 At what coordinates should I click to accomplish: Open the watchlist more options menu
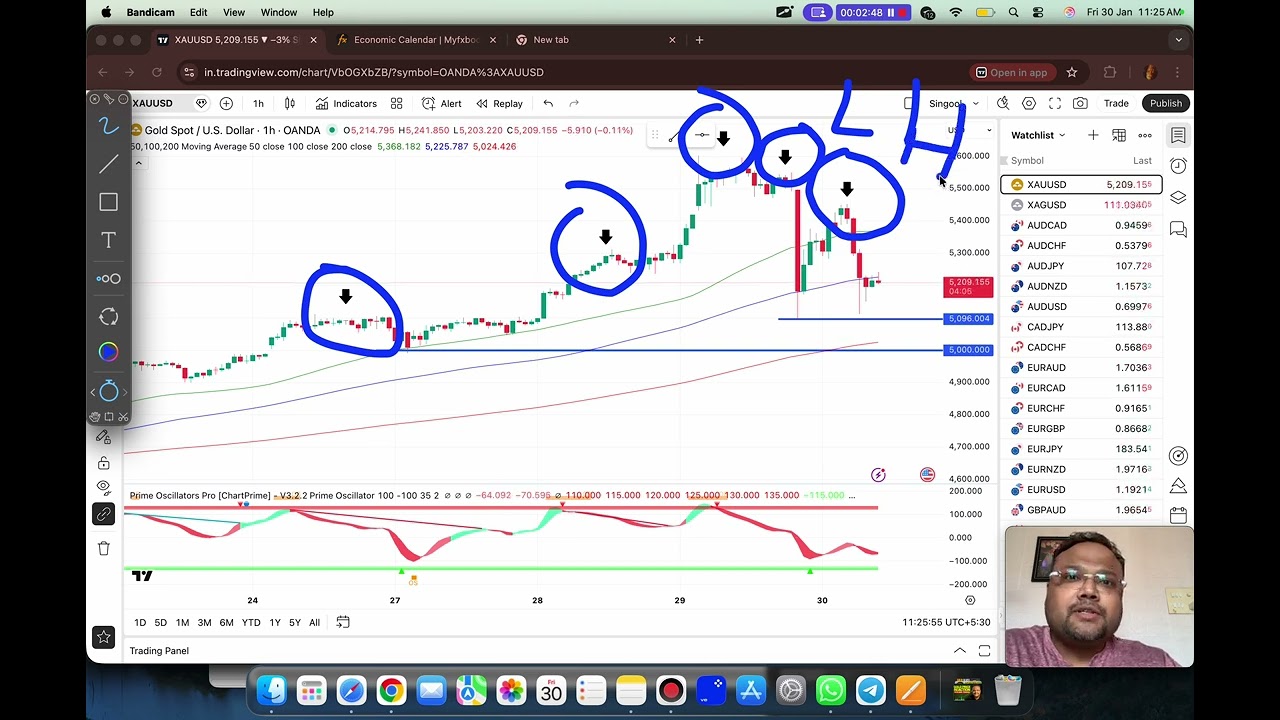[x=1145, y=135]
